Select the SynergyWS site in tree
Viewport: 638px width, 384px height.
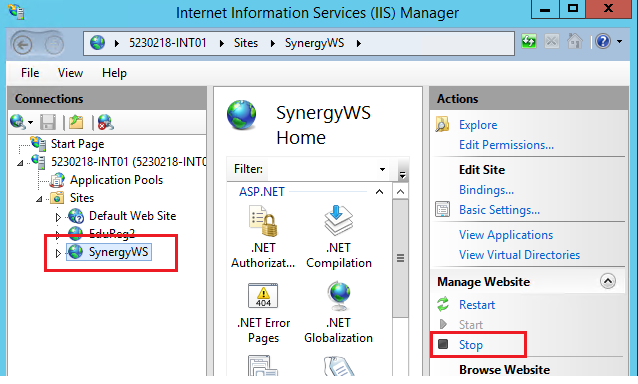[x=118, y=252]
